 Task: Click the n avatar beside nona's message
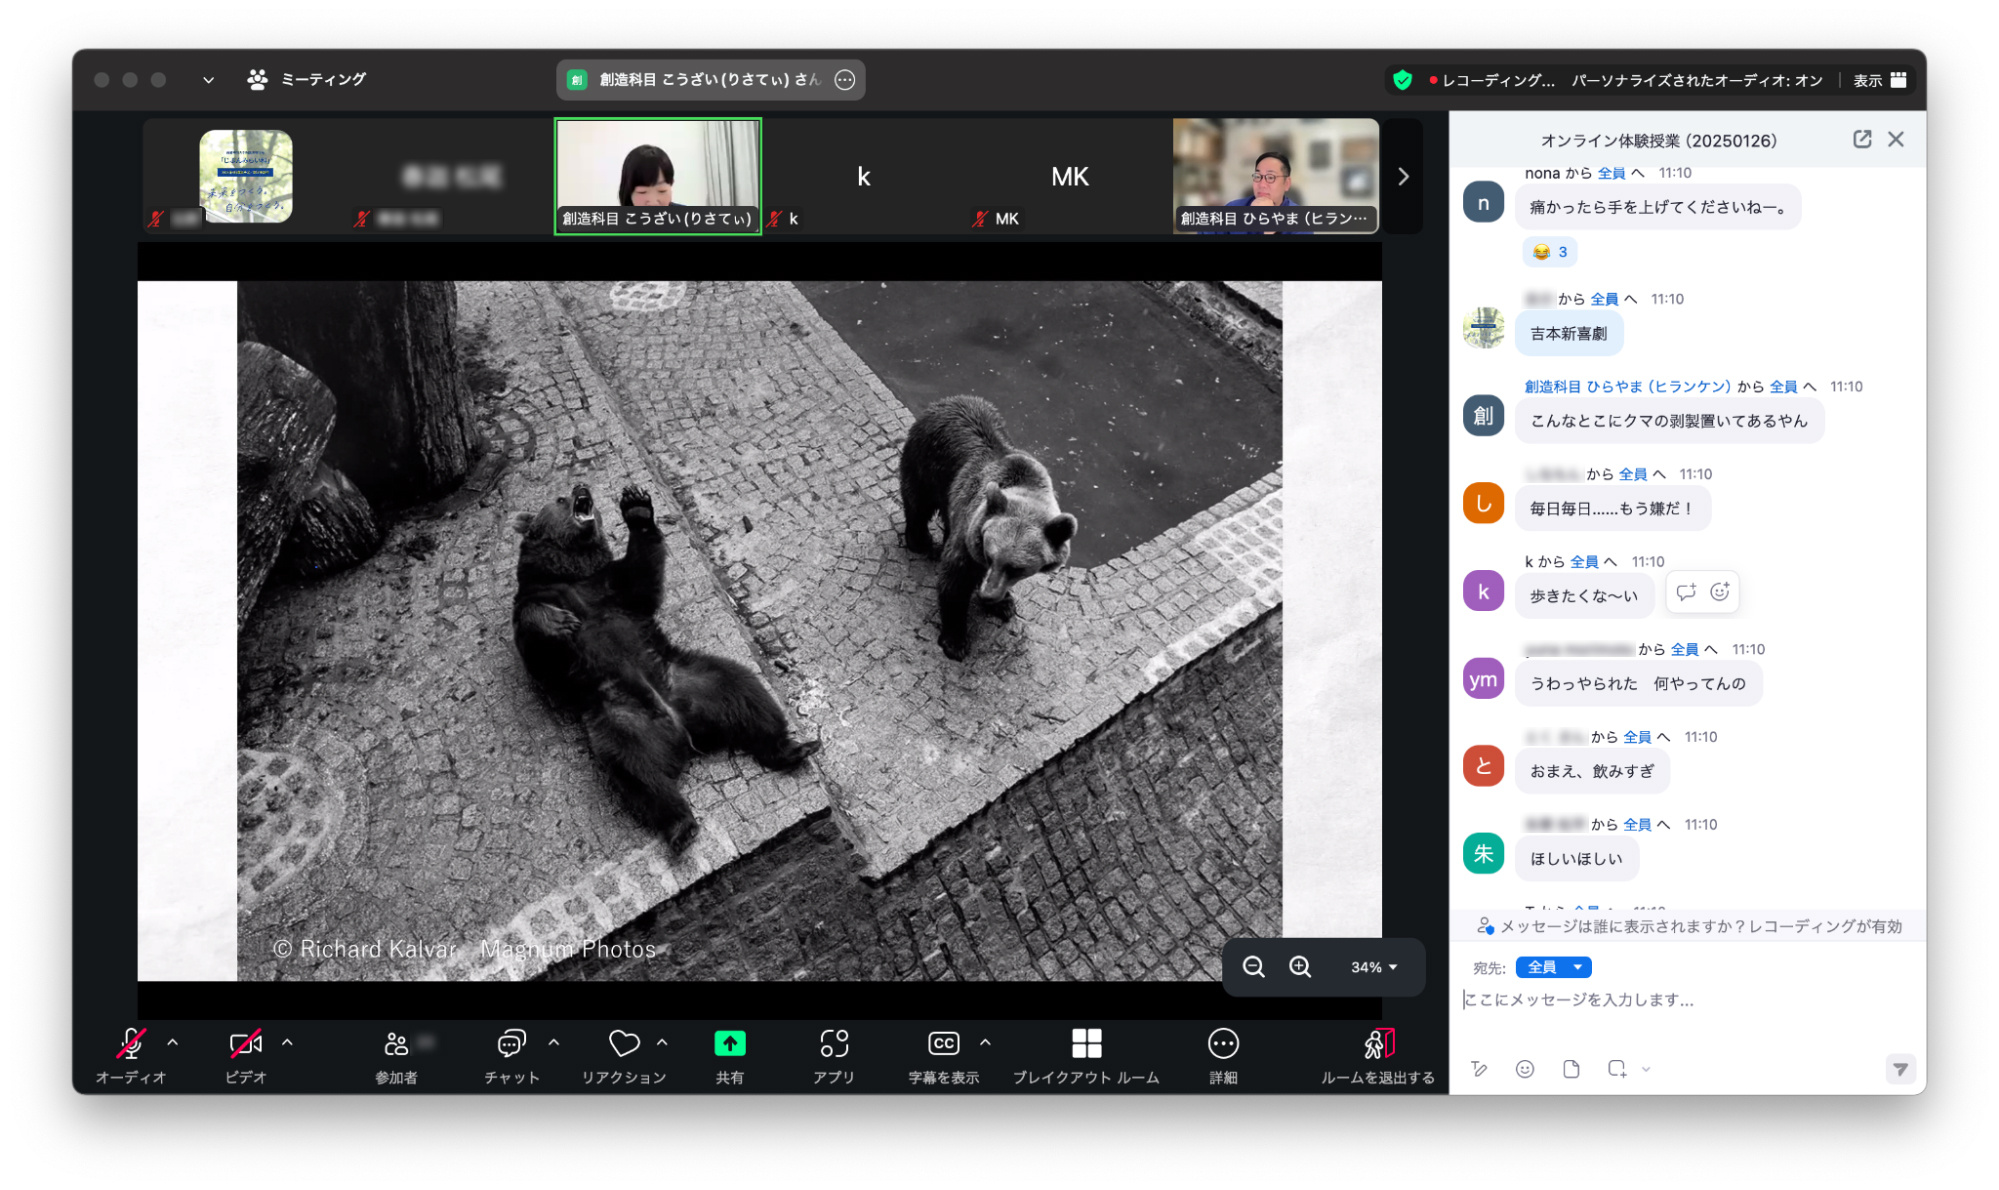(x=1483, y=203)
